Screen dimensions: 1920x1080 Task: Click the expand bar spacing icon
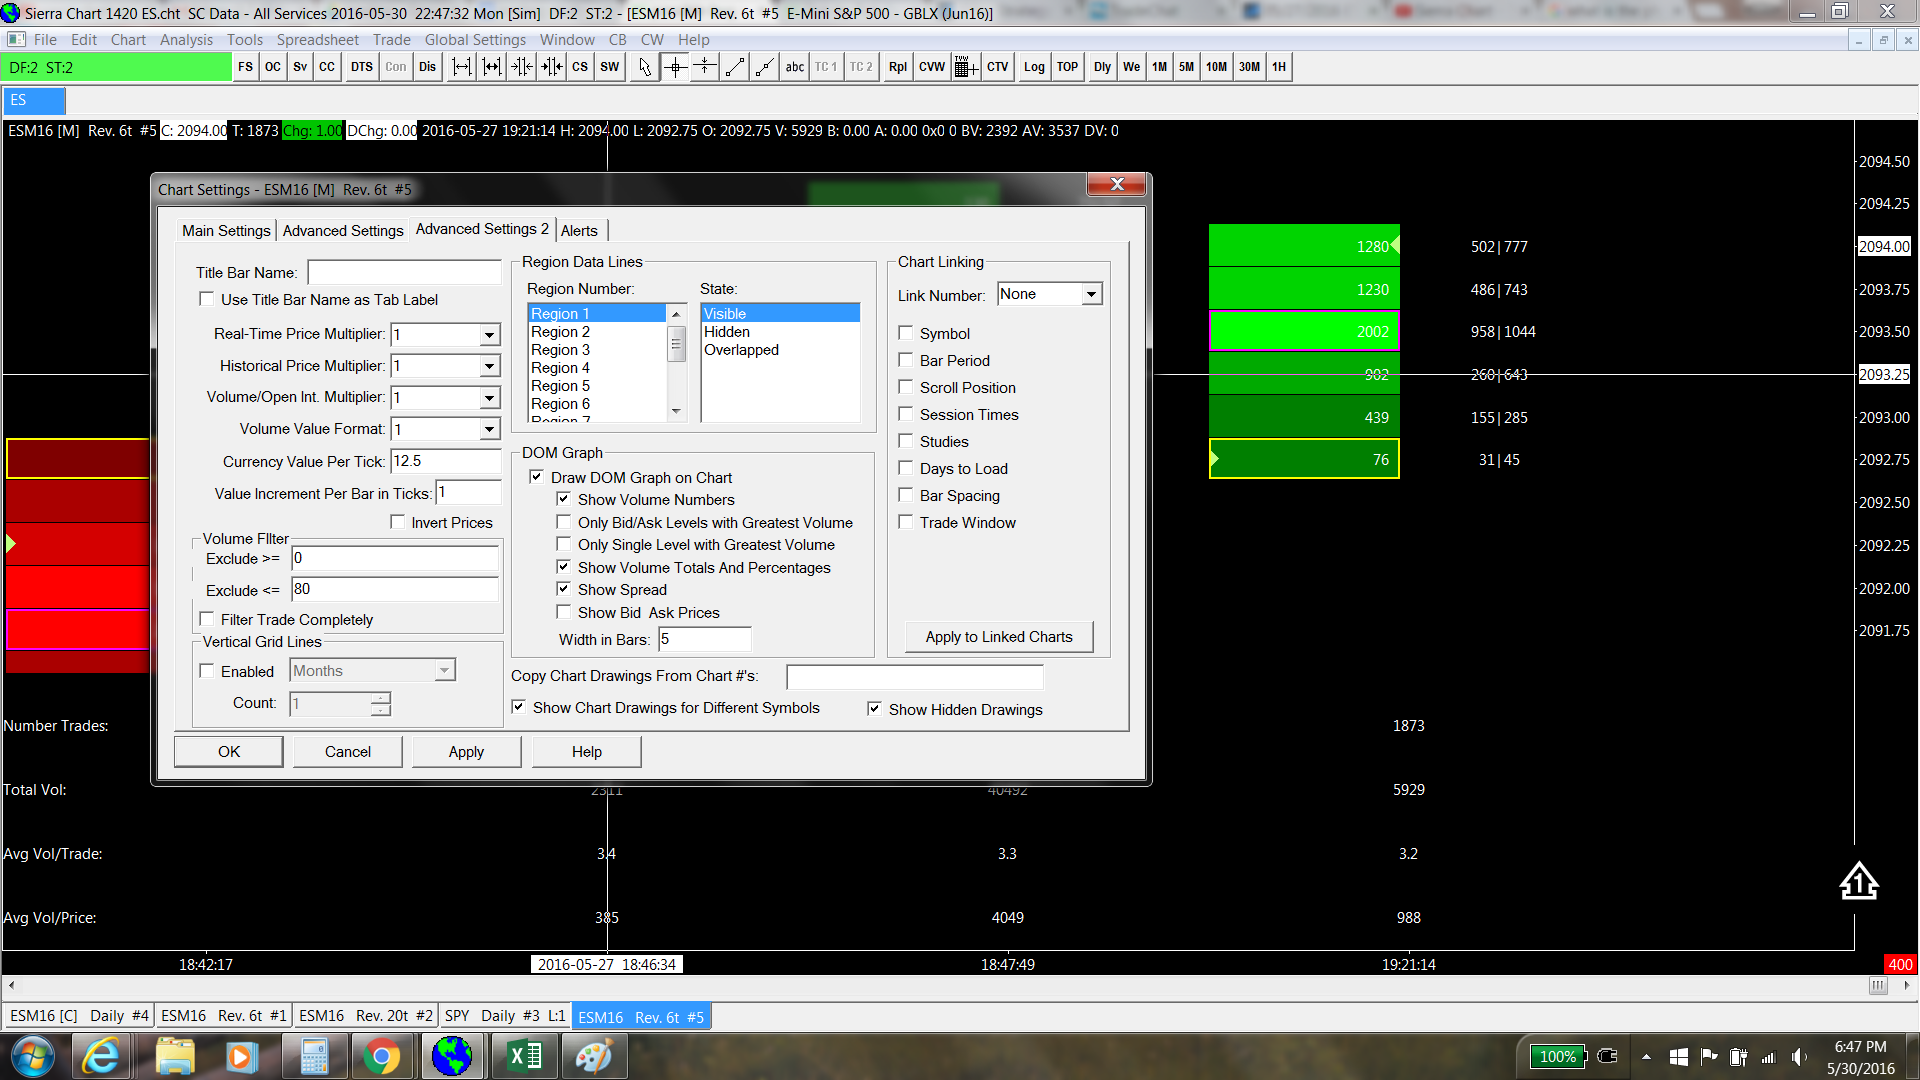462,67
